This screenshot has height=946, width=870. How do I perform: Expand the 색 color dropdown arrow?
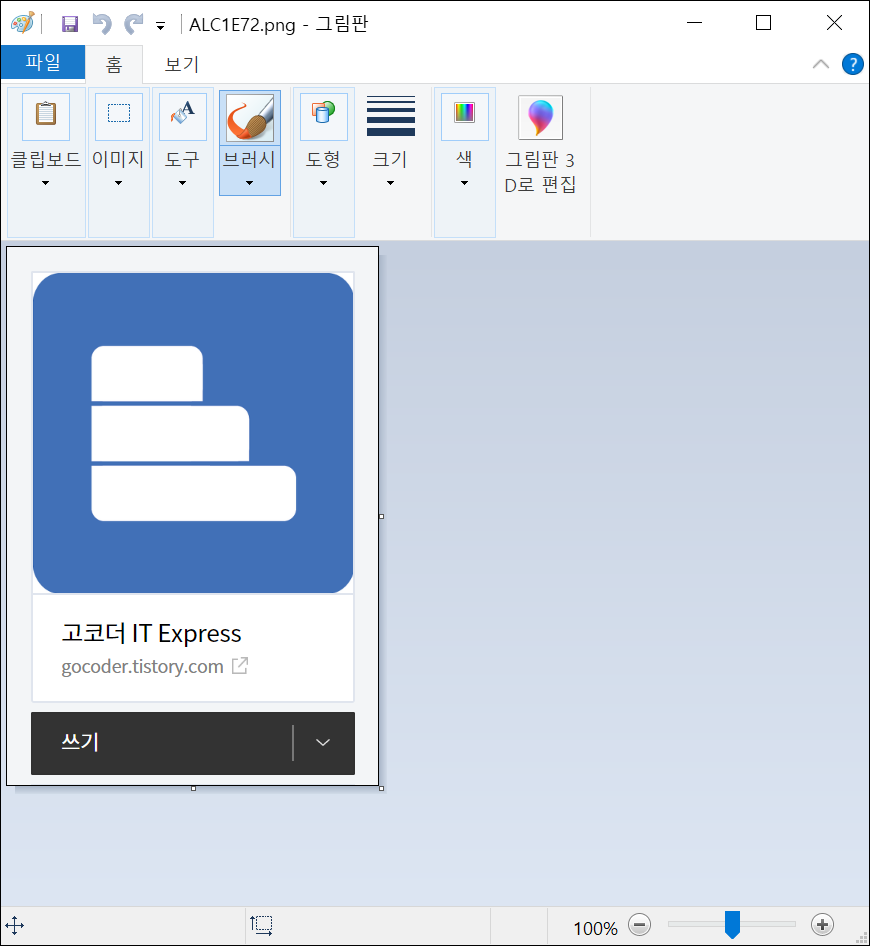click(464, 183)
